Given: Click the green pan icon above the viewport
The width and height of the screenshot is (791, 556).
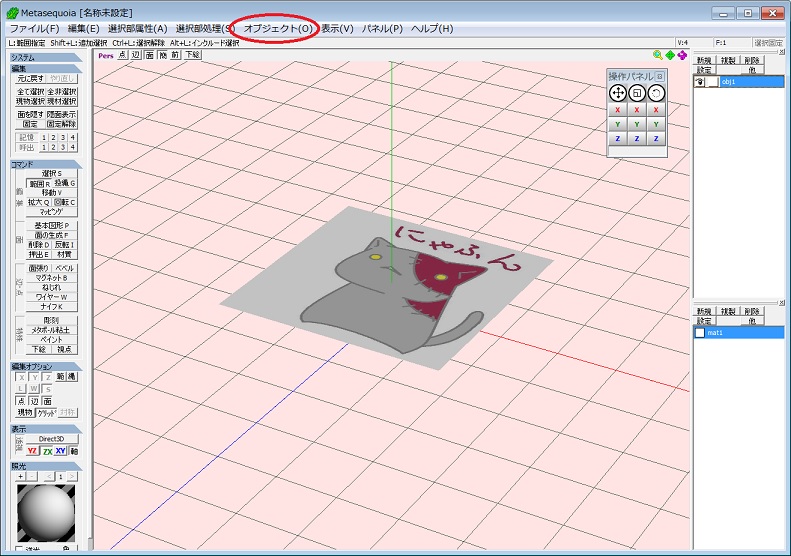Looking at the screenshot, I should click(x=670, y=56).
